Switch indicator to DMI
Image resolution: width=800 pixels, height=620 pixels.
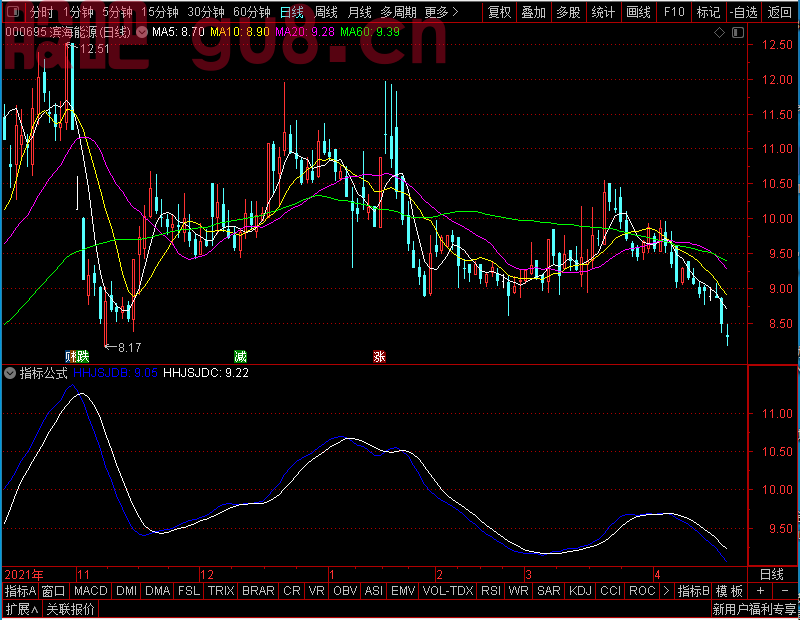[x=127, y=591]
